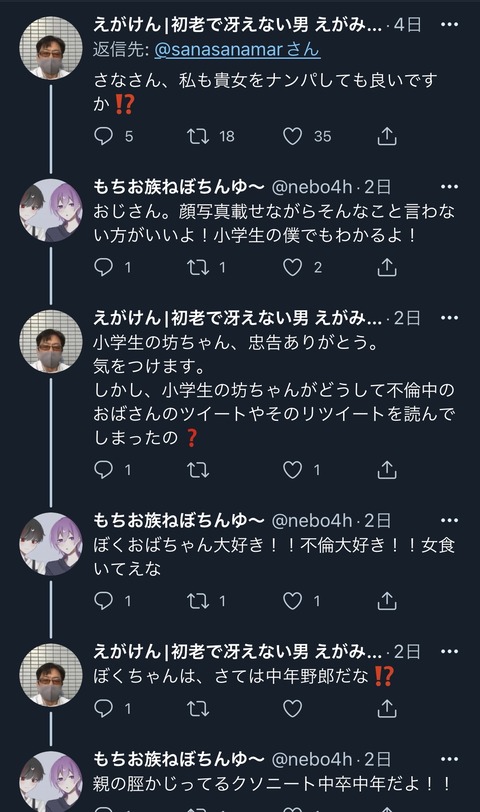Like the おじさん。顔写真 tweet with 2 likes
Screen dimensions: 480x812
tap(293, 267)
